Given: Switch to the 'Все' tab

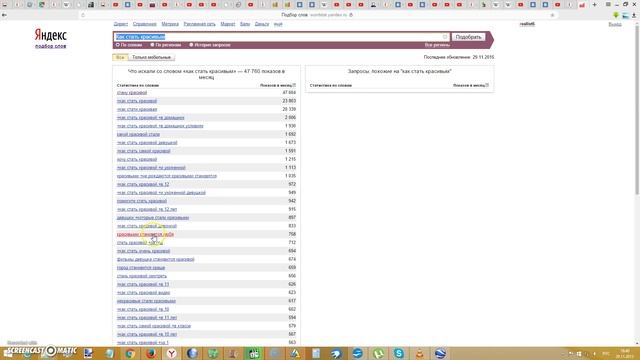Looking at the screenshot, I should pyautogui.click(x=120, y=58).
